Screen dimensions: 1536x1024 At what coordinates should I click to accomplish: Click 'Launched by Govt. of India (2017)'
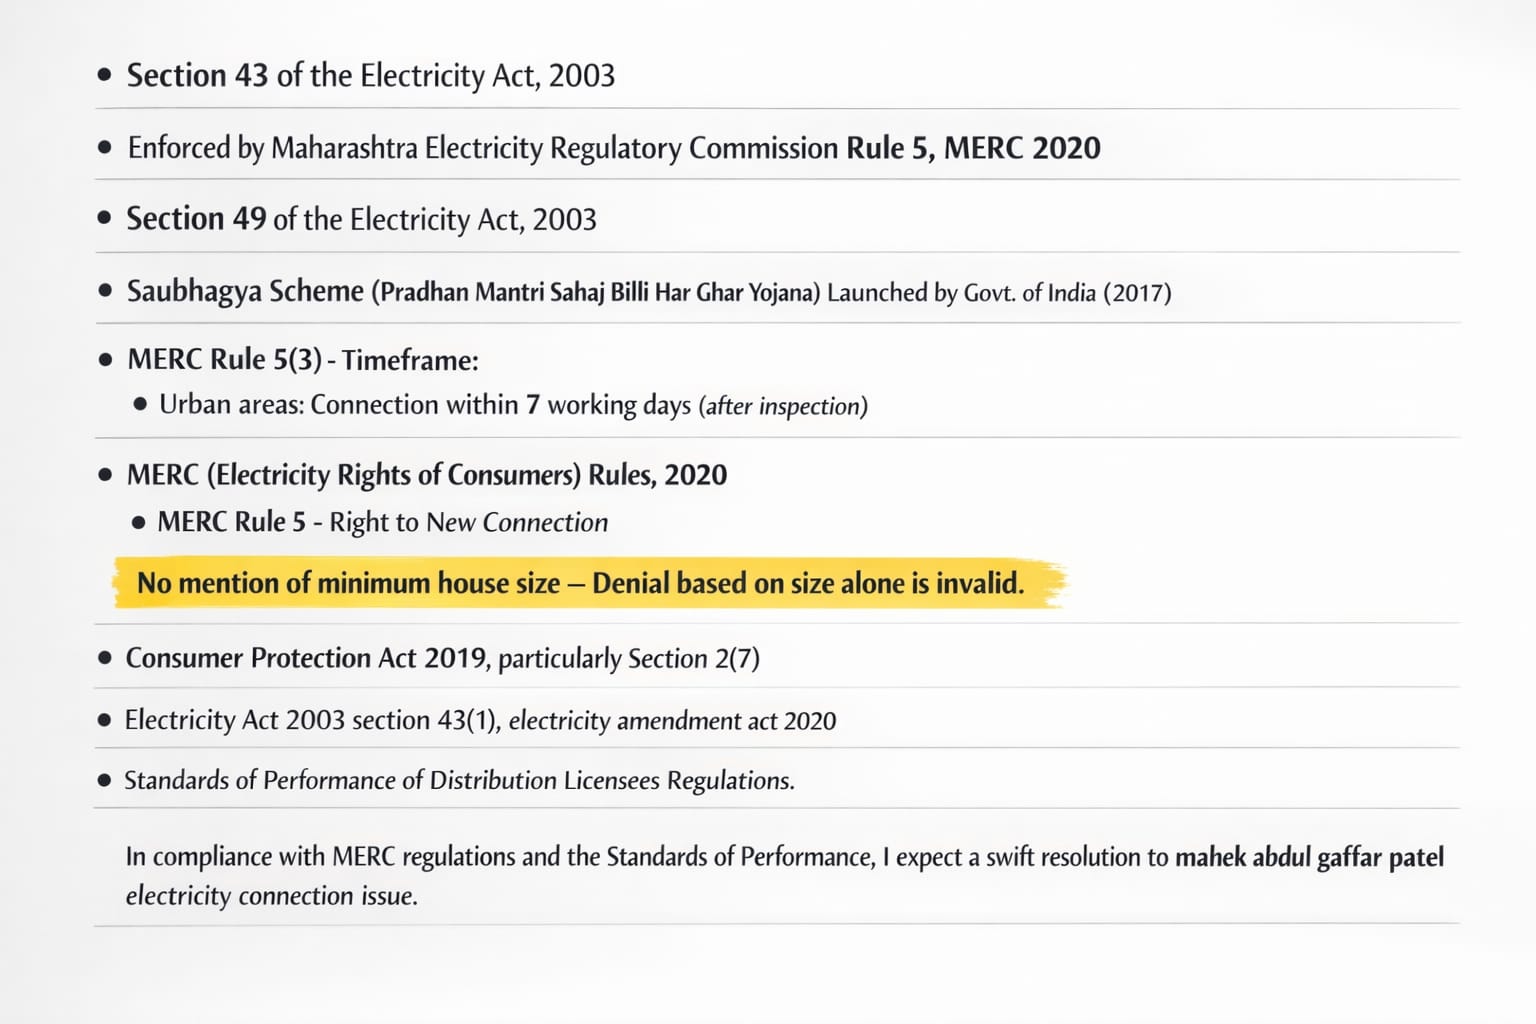pyautogui.click(x=999, y=292)
